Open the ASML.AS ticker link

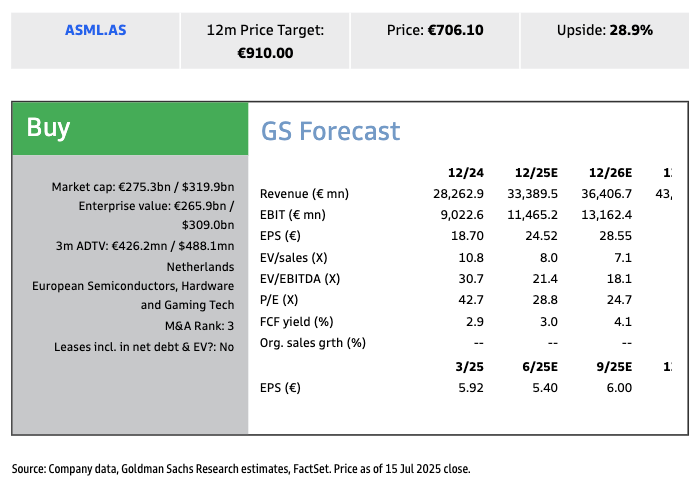coord(95,30)
